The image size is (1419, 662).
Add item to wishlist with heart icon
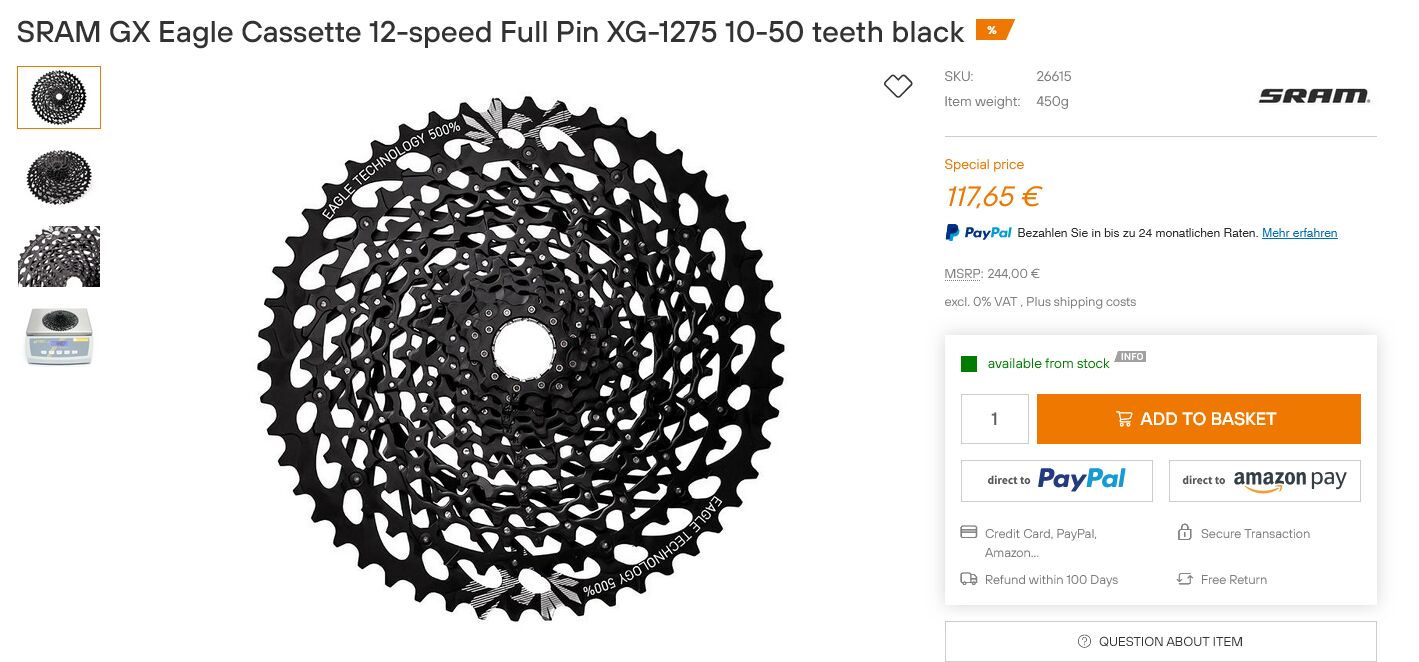(898, 87)
